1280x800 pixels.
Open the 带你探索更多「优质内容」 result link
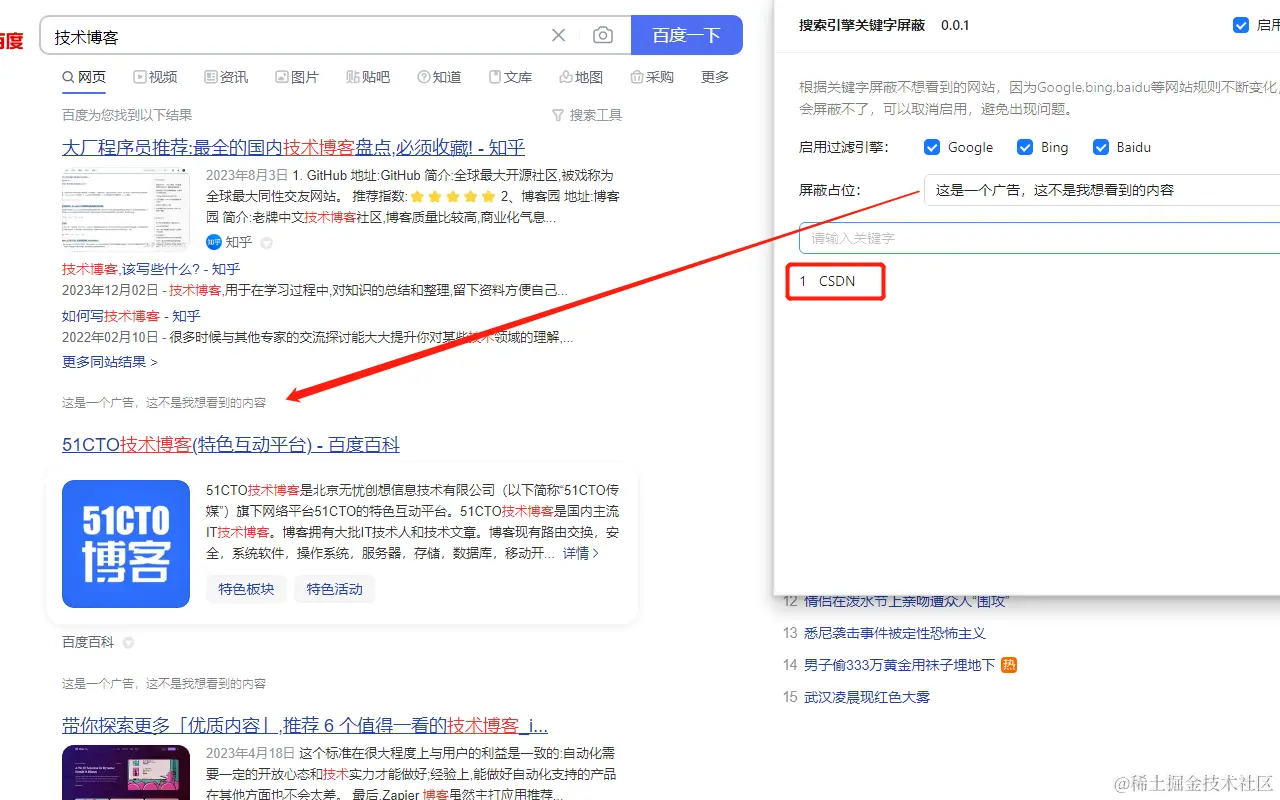(x=305, y=725)
